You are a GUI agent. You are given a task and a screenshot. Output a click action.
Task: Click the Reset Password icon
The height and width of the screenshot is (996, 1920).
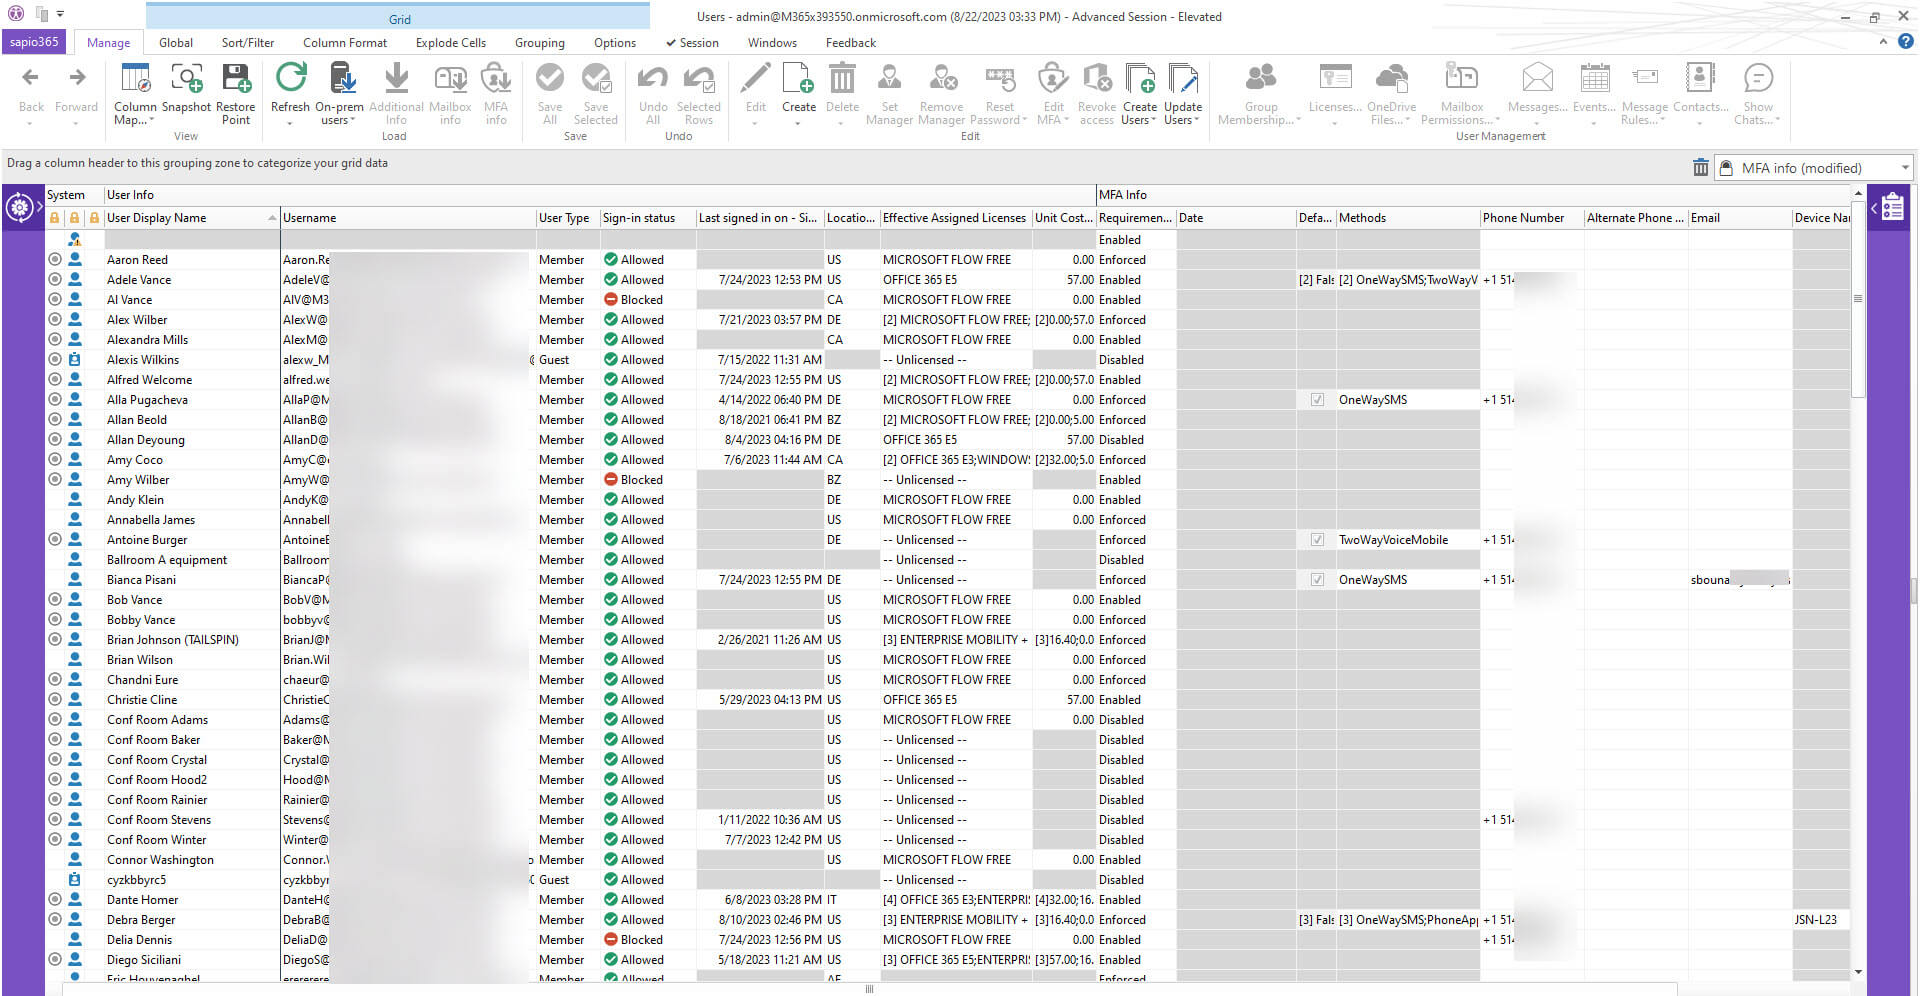1000,79
